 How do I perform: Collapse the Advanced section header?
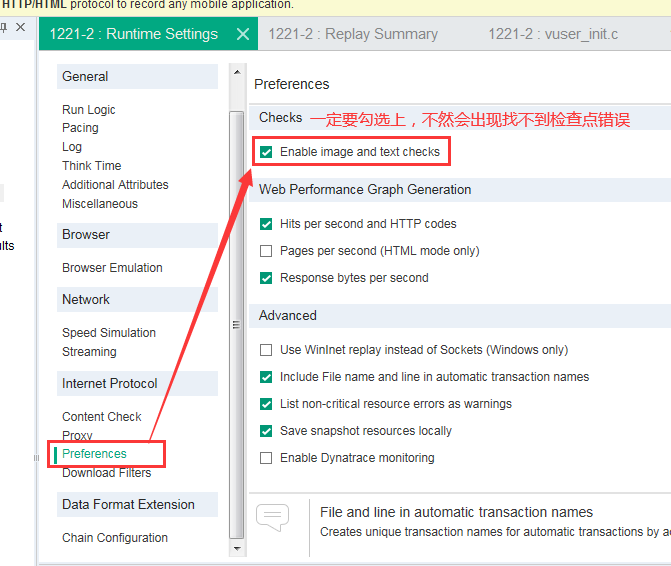(460, 316)
